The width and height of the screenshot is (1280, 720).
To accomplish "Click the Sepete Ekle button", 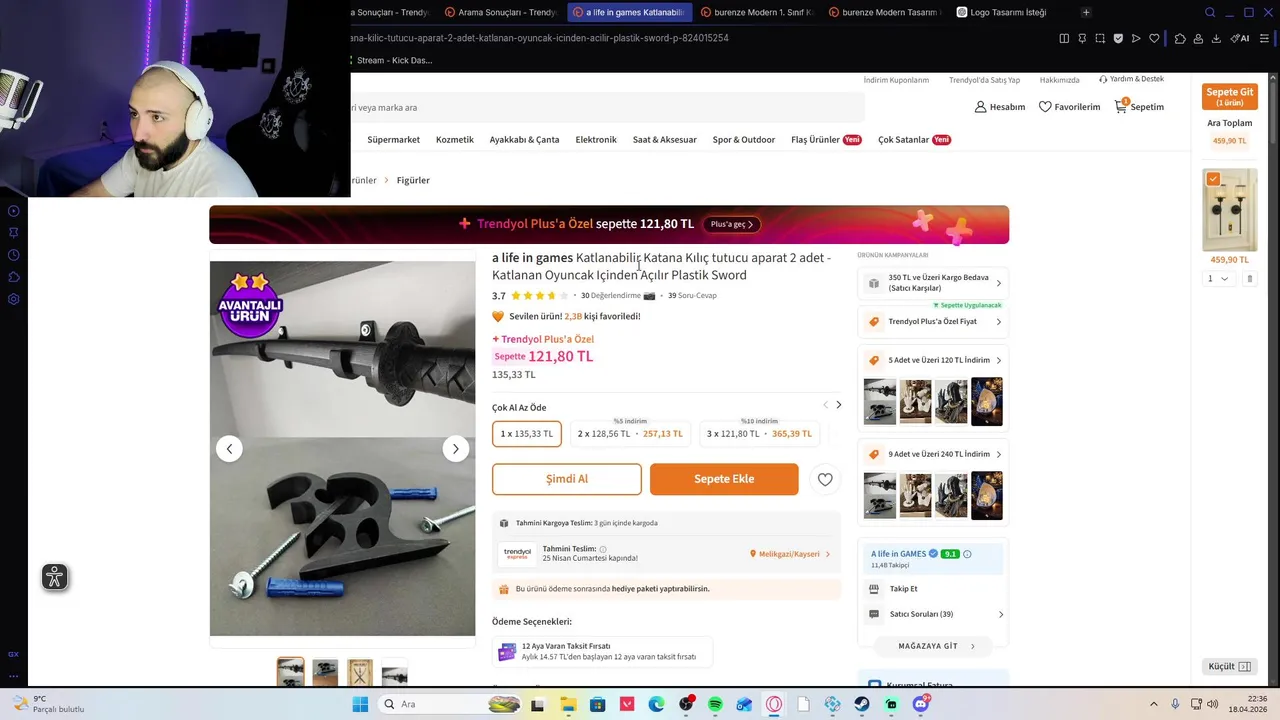I will click(x=724, y=479).
